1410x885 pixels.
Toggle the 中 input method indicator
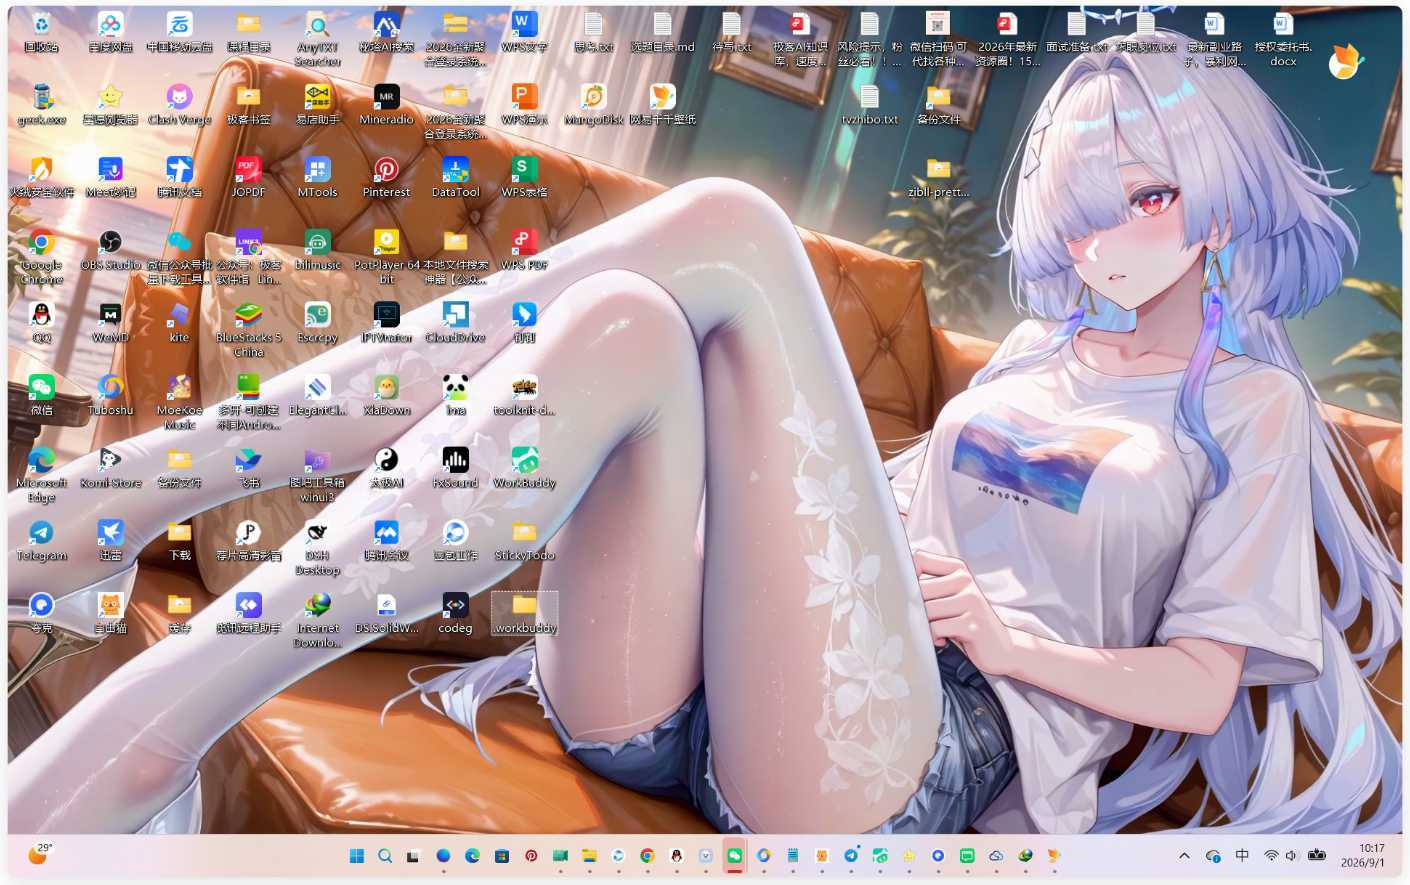[1242, 856]
